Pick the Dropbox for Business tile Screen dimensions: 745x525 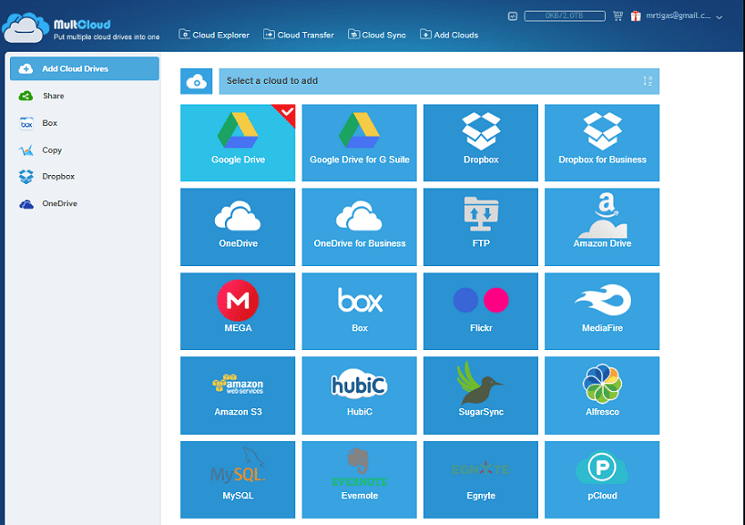point(602,143)
